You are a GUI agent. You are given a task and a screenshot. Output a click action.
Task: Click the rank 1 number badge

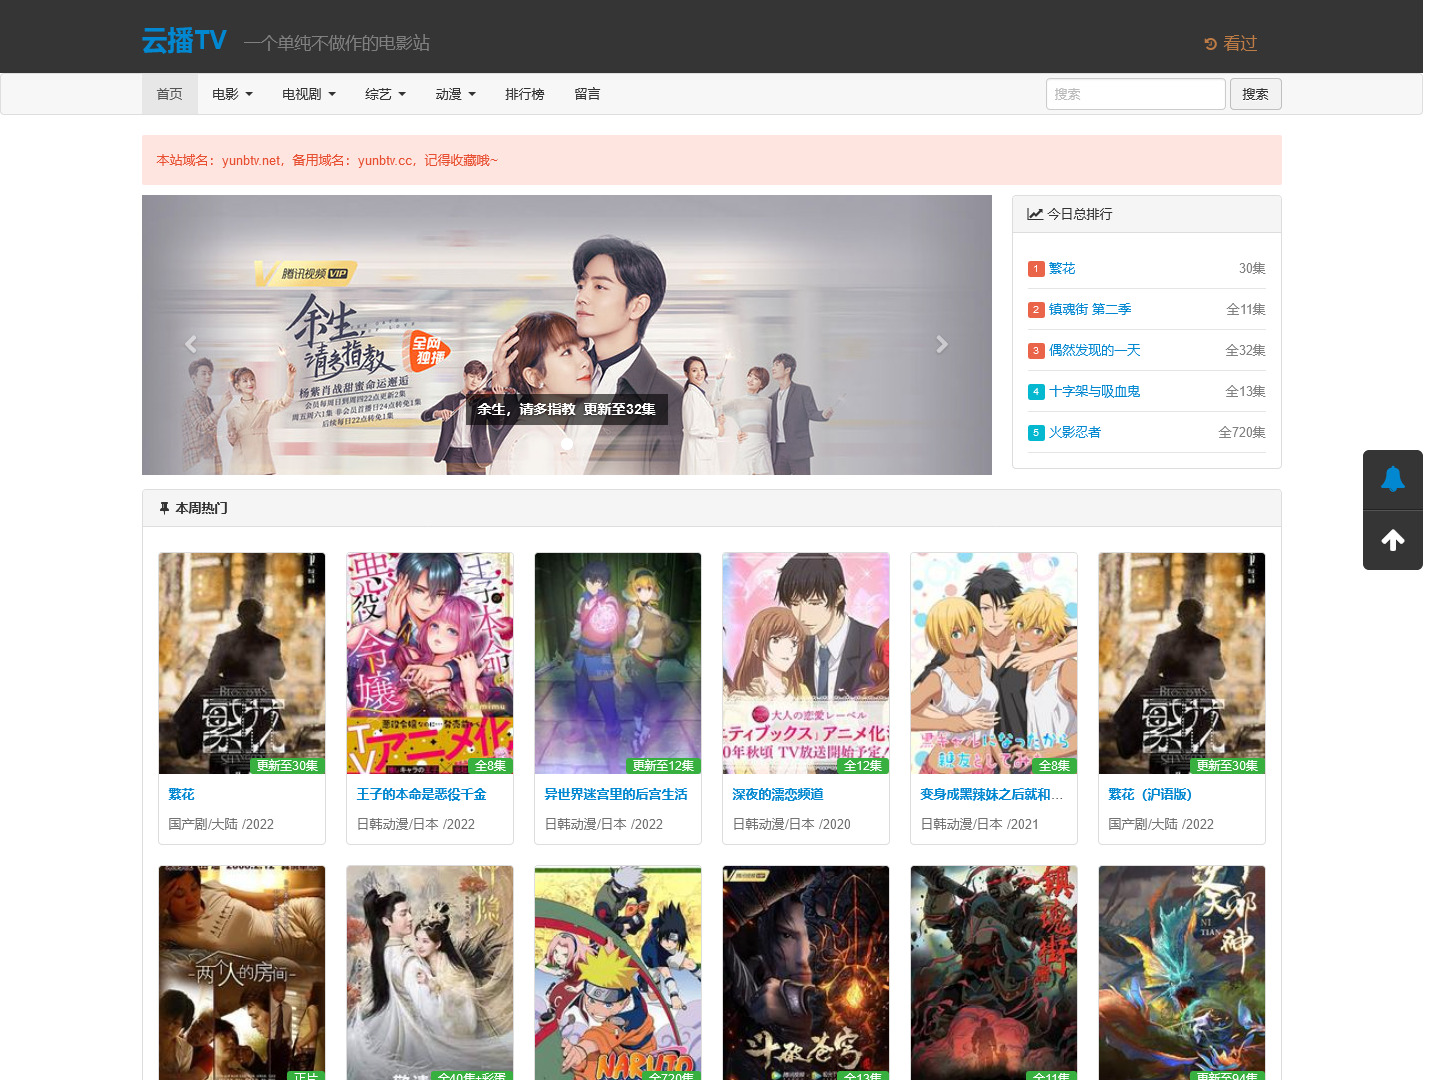pyautogui.click(x=1036, y=269)
